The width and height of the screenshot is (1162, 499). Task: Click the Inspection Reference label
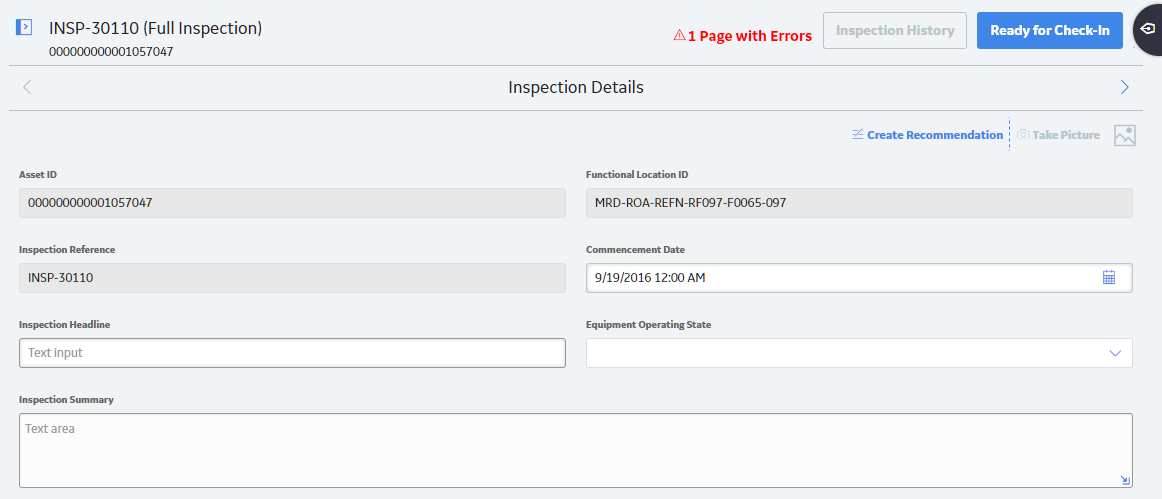(x=67, y=249)
